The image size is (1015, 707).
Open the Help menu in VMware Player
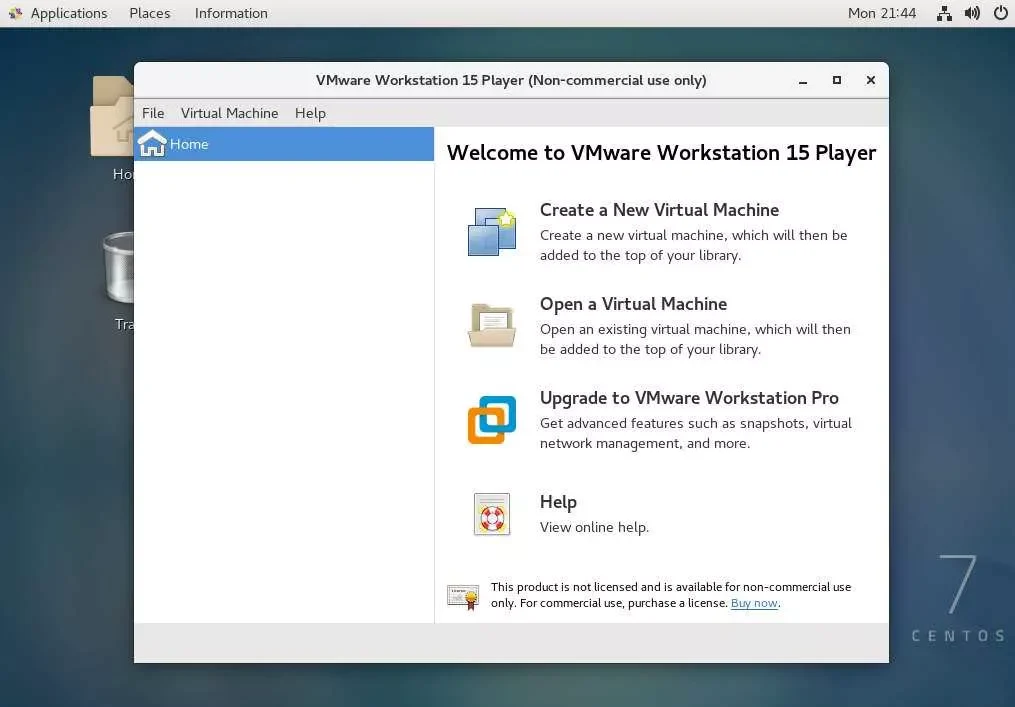tap(310, 113)
